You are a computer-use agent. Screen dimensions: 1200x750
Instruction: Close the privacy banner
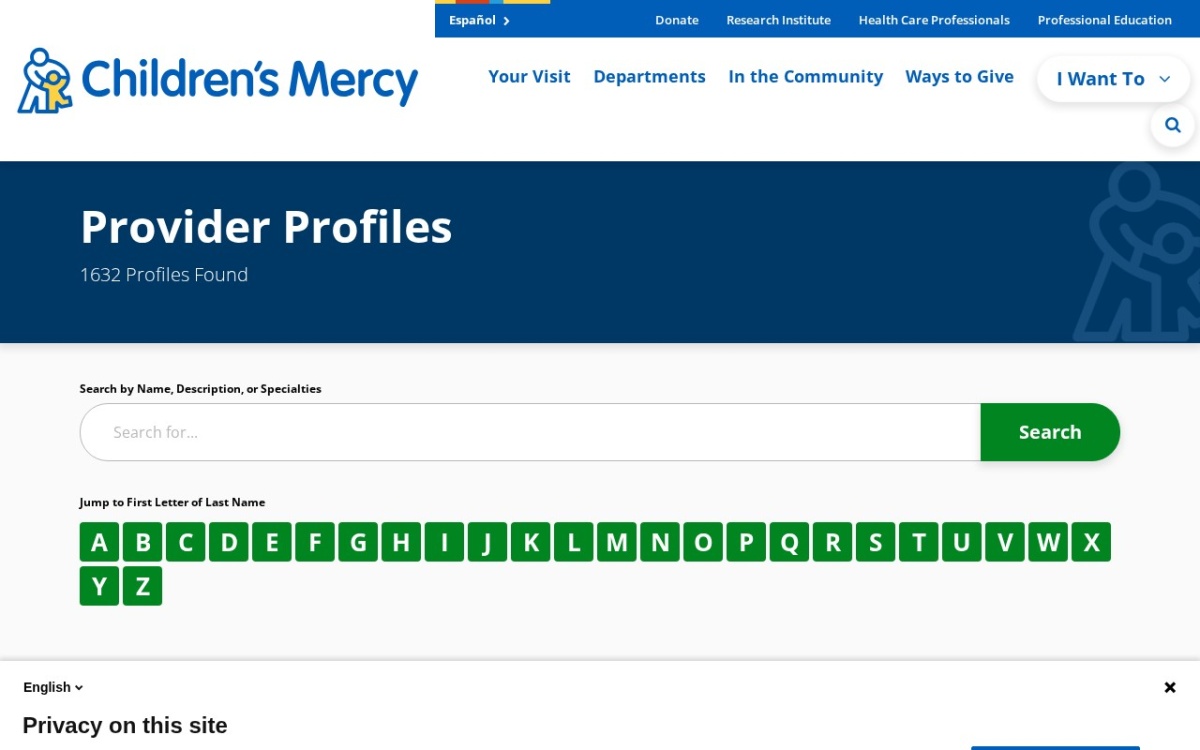[x=1170, y=687]
